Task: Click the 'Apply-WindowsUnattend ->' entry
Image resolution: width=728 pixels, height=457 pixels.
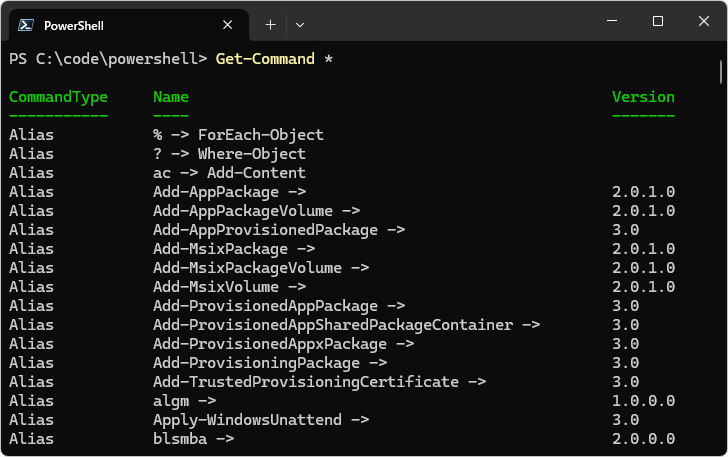Action: tap(261, 420)
